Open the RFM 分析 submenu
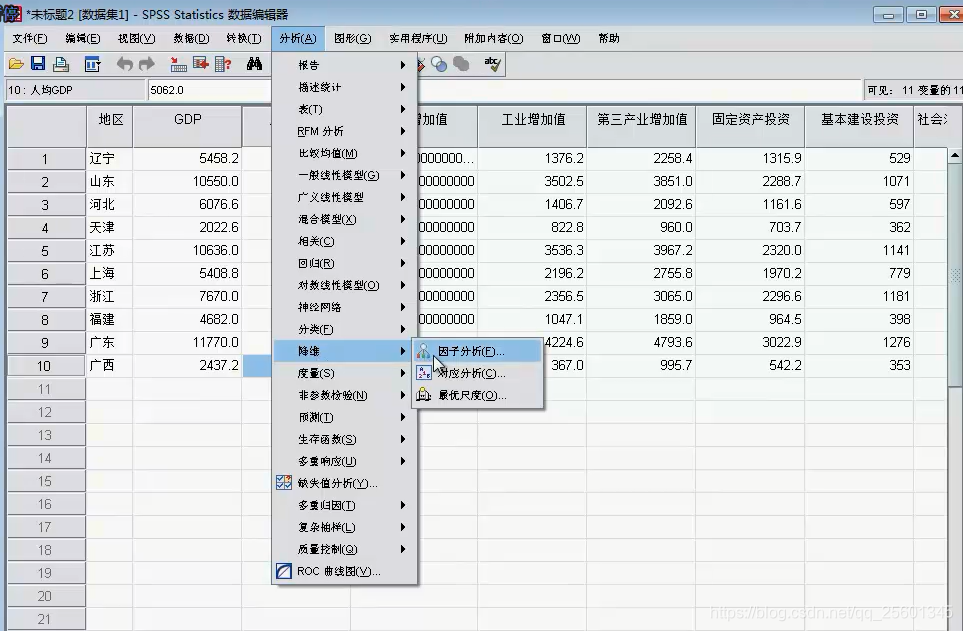 coord(345,131)
